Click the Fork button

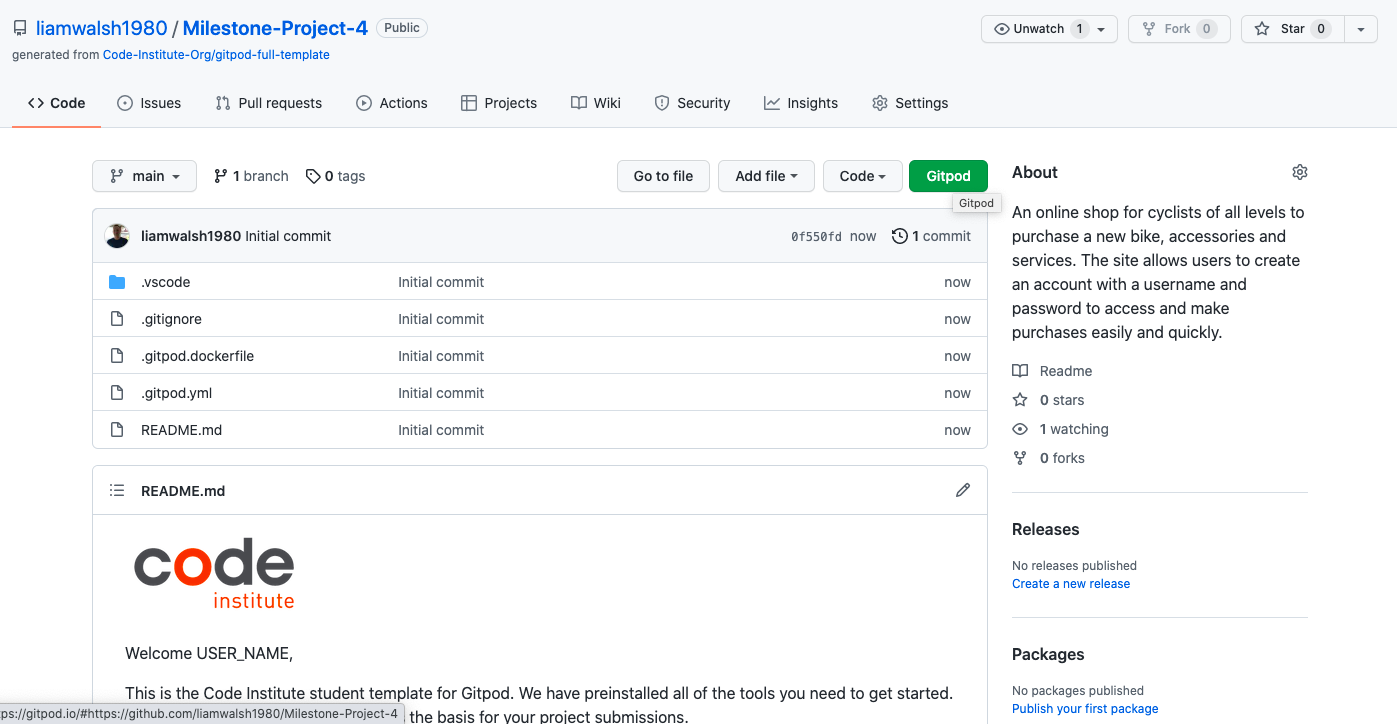(x=1179, y=29)
